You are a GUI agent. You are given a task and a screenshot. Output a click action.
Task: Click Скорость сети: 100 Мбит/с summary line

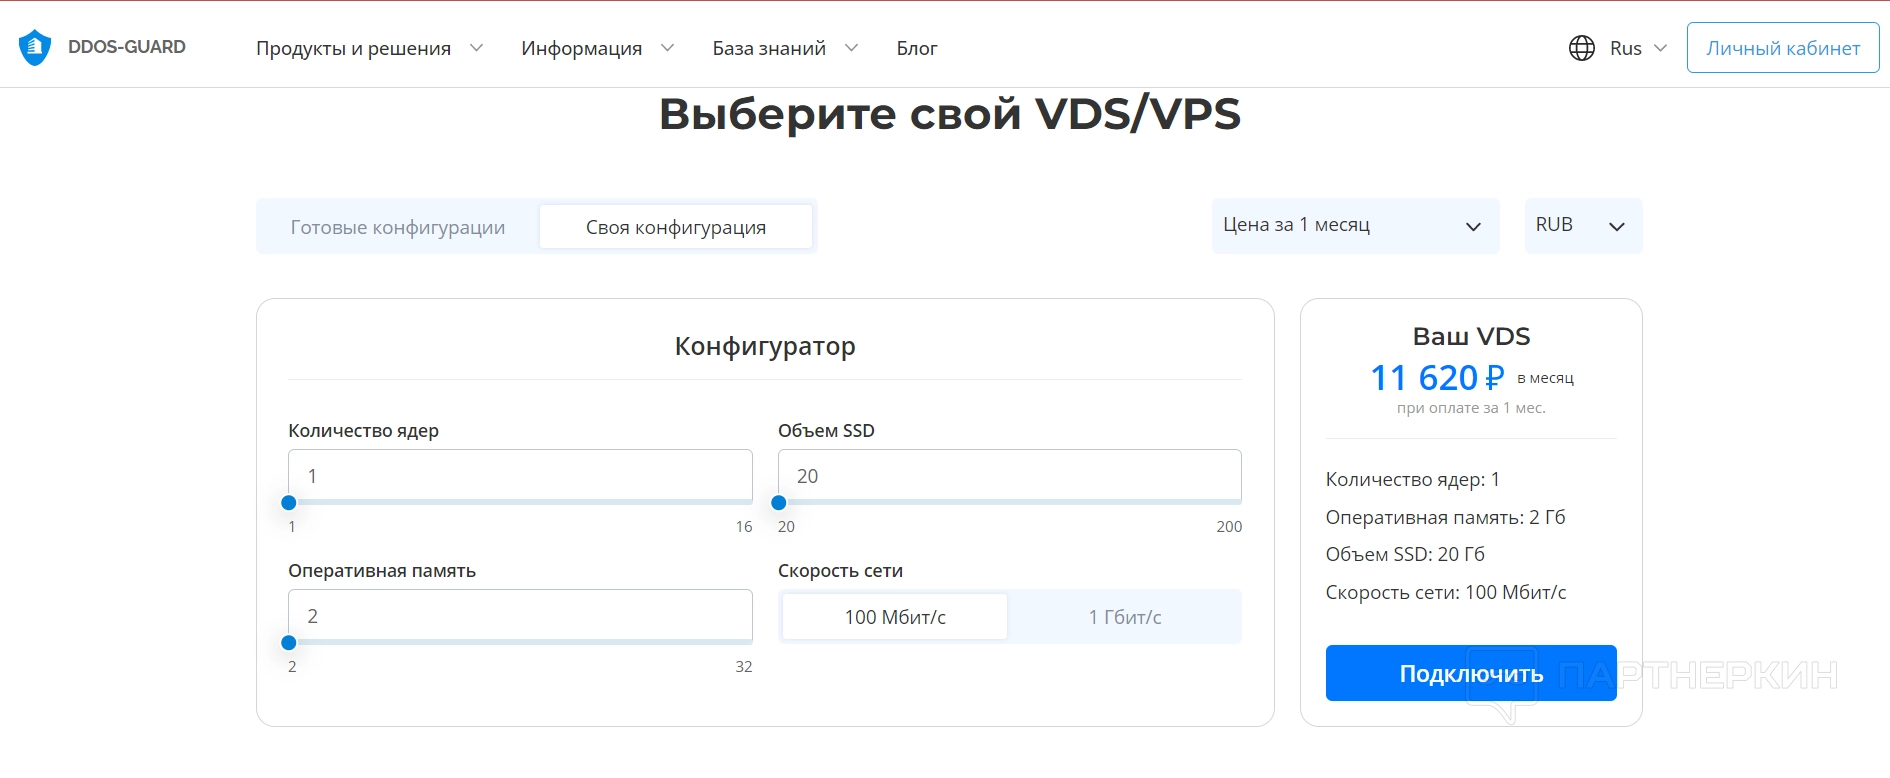click(x=1446, y=592)
